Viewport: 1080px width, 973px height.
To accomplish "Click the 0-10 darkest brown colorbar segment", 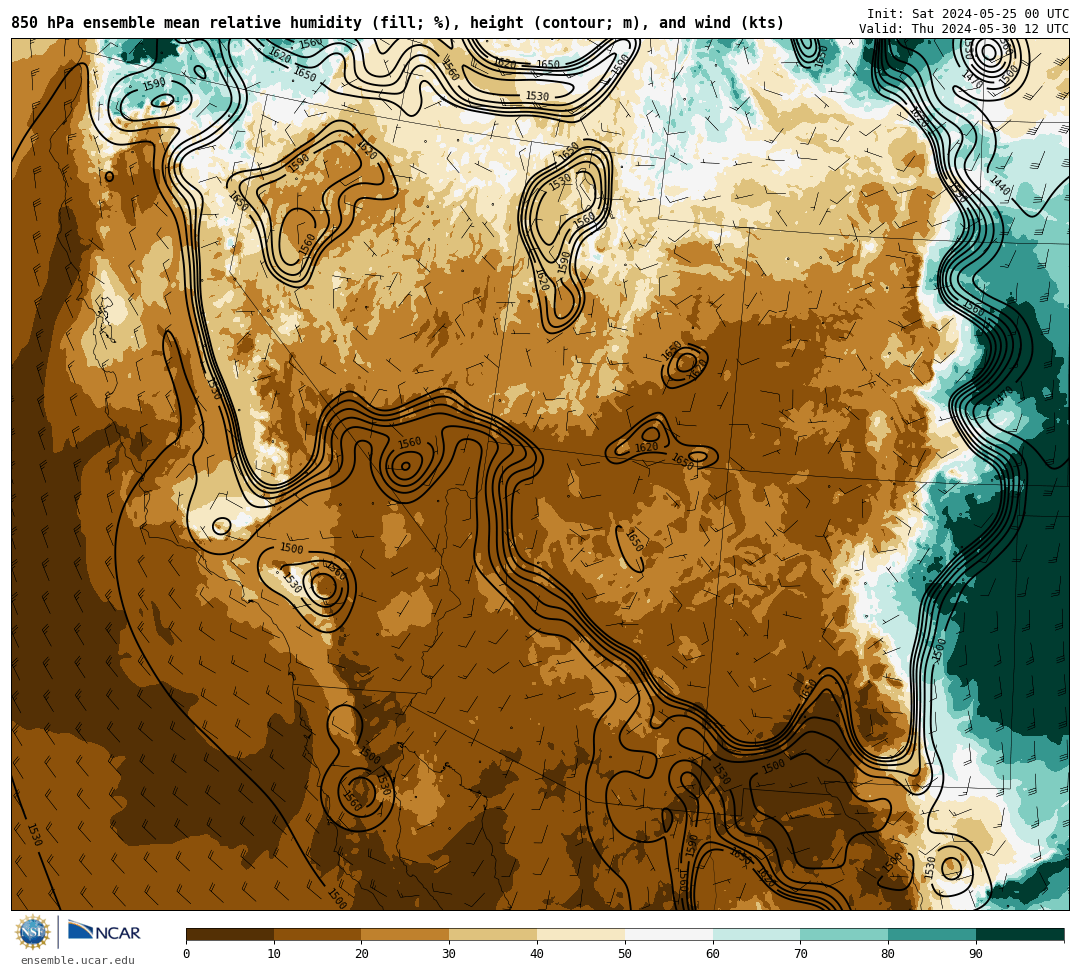I will 230,934.
